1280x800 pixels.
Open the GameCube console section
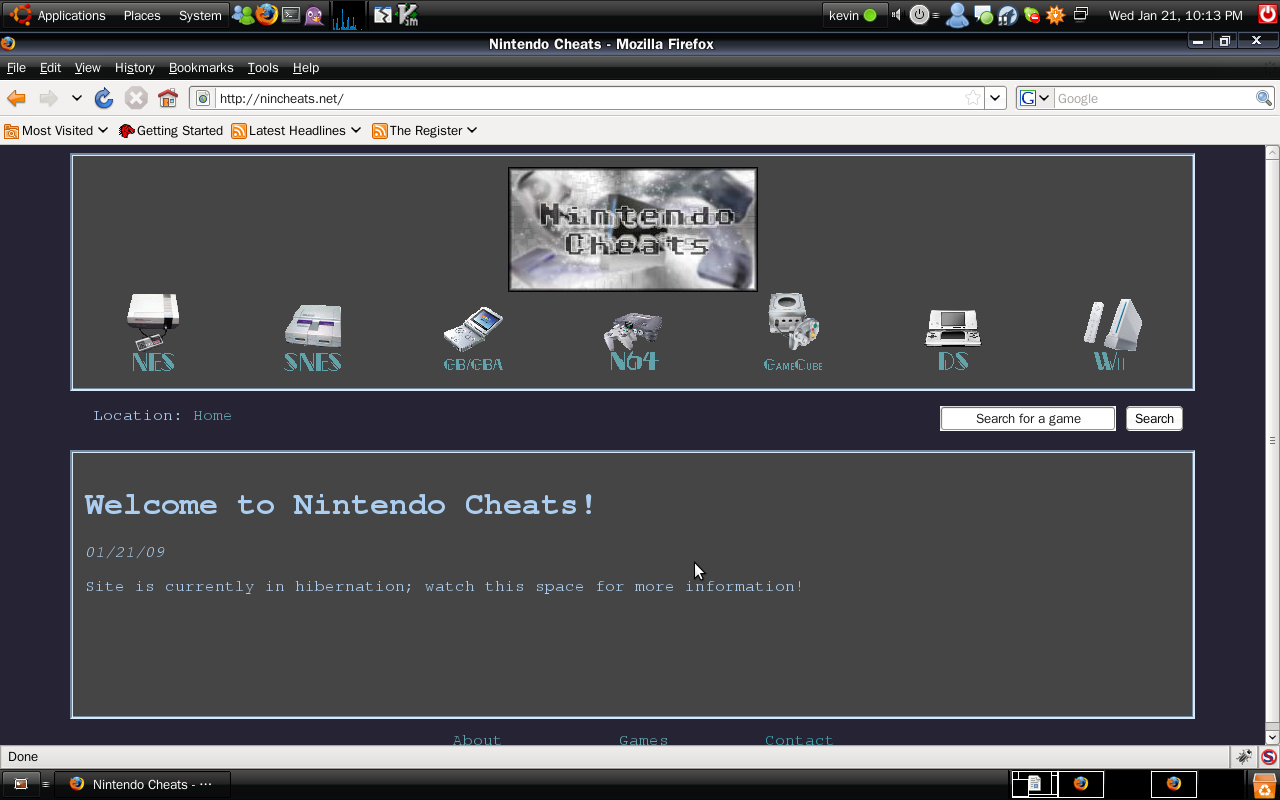tap(793, 332)
